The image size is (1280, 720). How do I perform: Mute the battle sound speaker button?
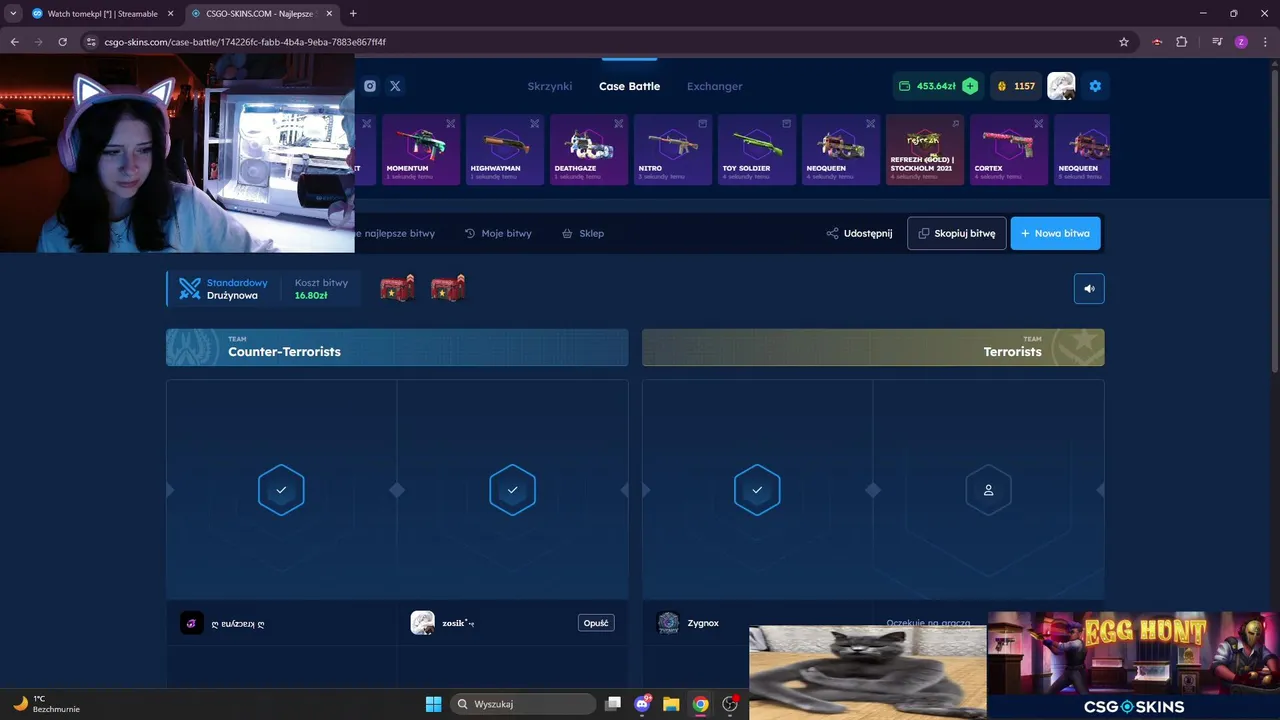click(1089, 288)
